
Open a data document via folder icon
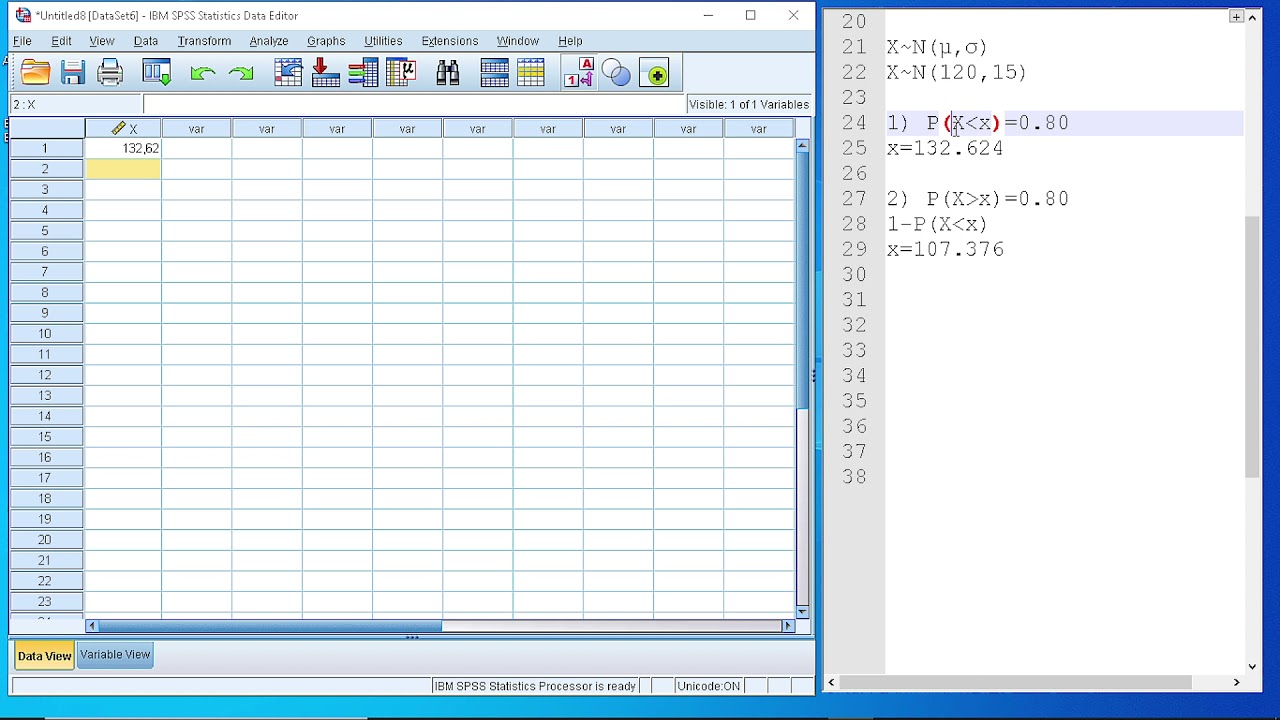[35, 73]
